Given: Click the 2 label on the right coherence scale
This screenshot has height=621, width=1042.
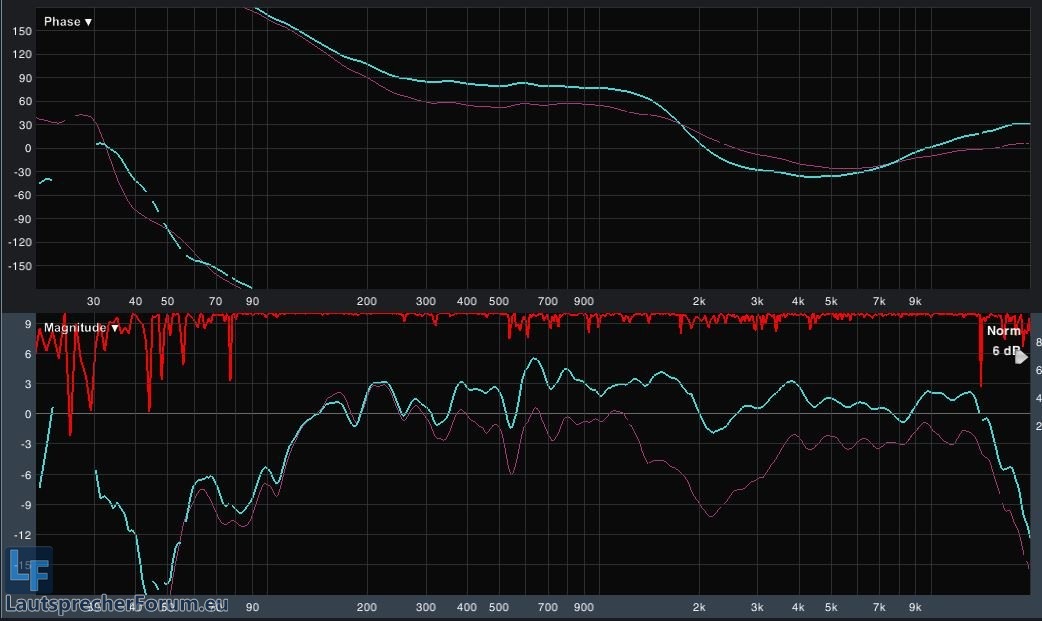Looking at the screenshot, I should [1038, 427].
